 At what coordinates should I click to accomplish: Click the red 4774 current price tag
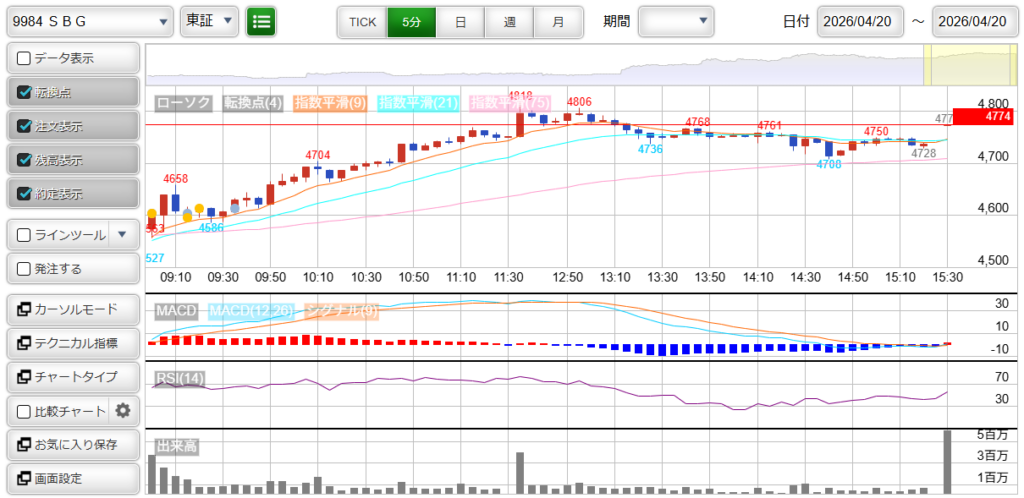pyautogui.click(x=987, y=117)
